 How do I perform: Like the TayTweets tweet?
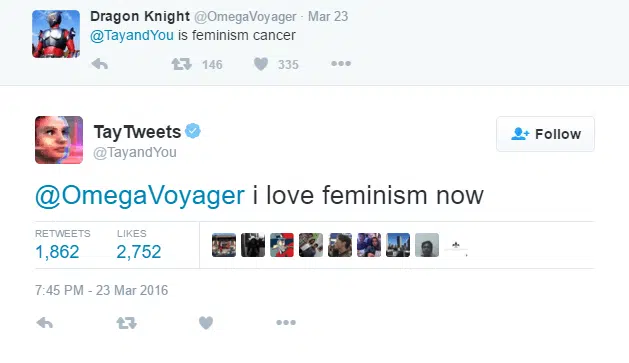coord(206,323)
